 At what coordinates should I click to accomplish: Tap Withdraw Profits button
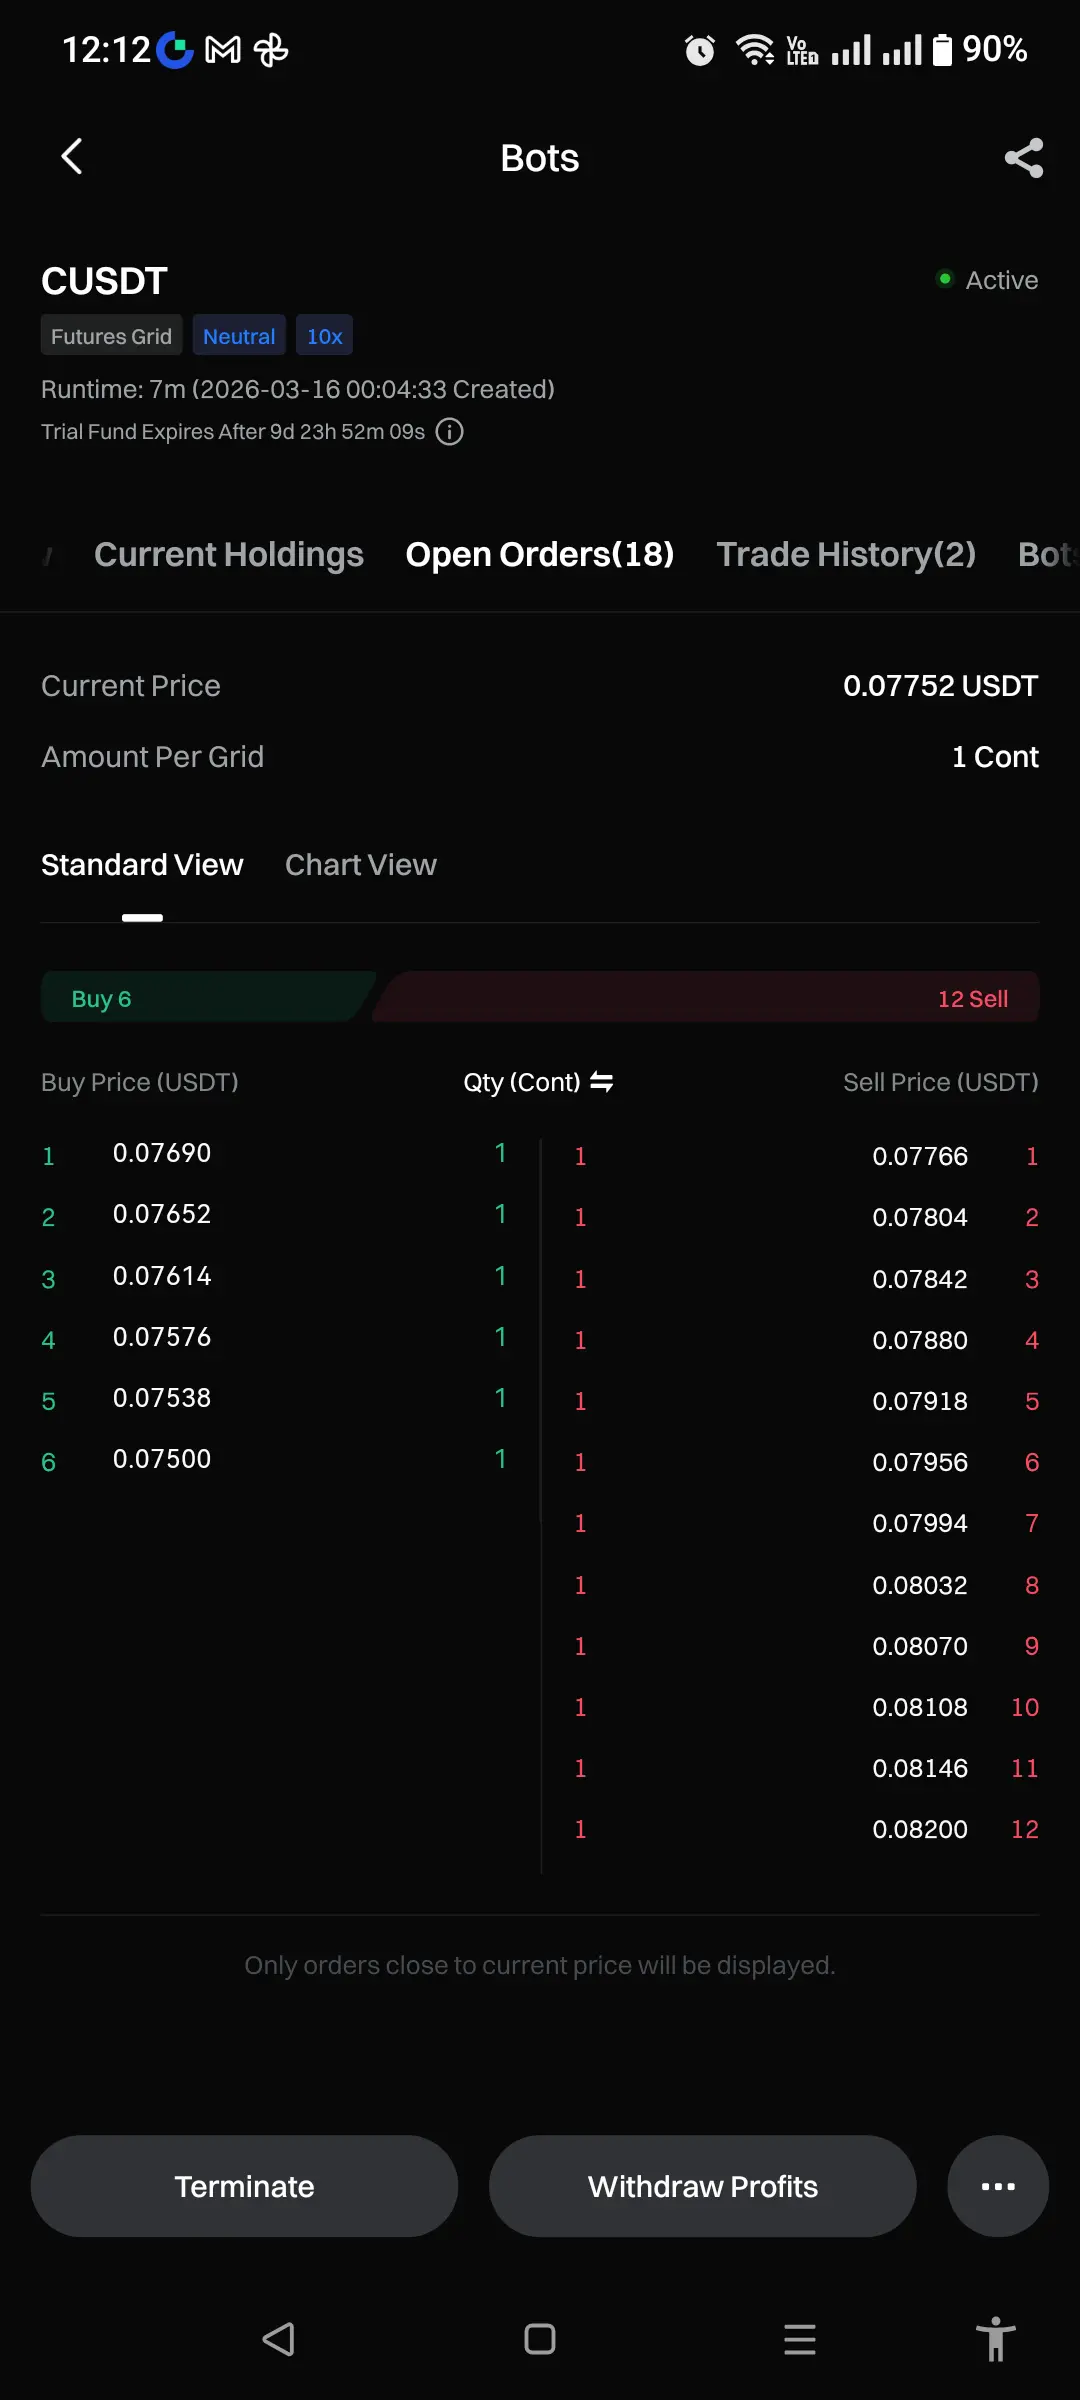(702, 2186)
